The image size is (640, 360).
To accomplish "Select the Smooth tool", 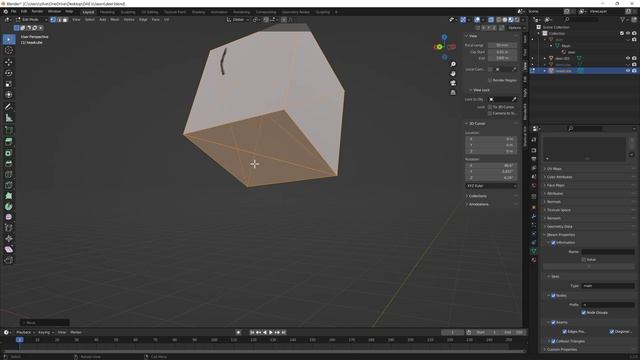I will [x=9, y=217].
